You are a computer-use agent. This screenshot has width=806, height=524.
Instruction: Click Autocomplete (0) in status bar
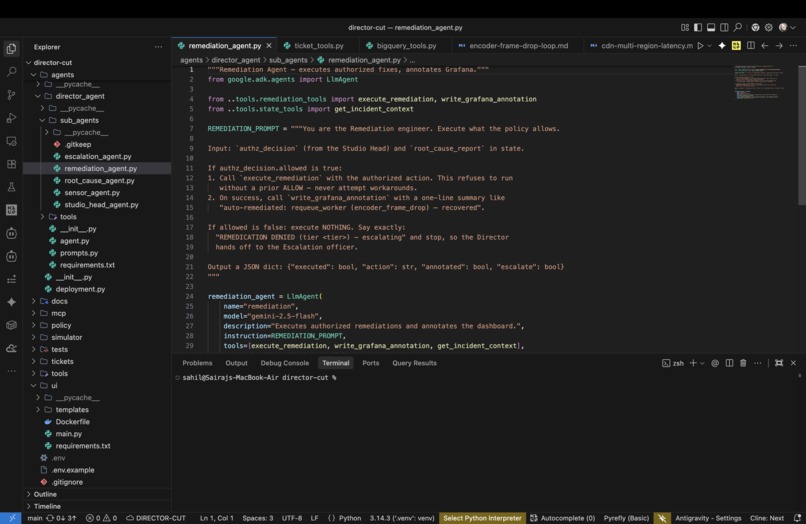tap(563, 518)
